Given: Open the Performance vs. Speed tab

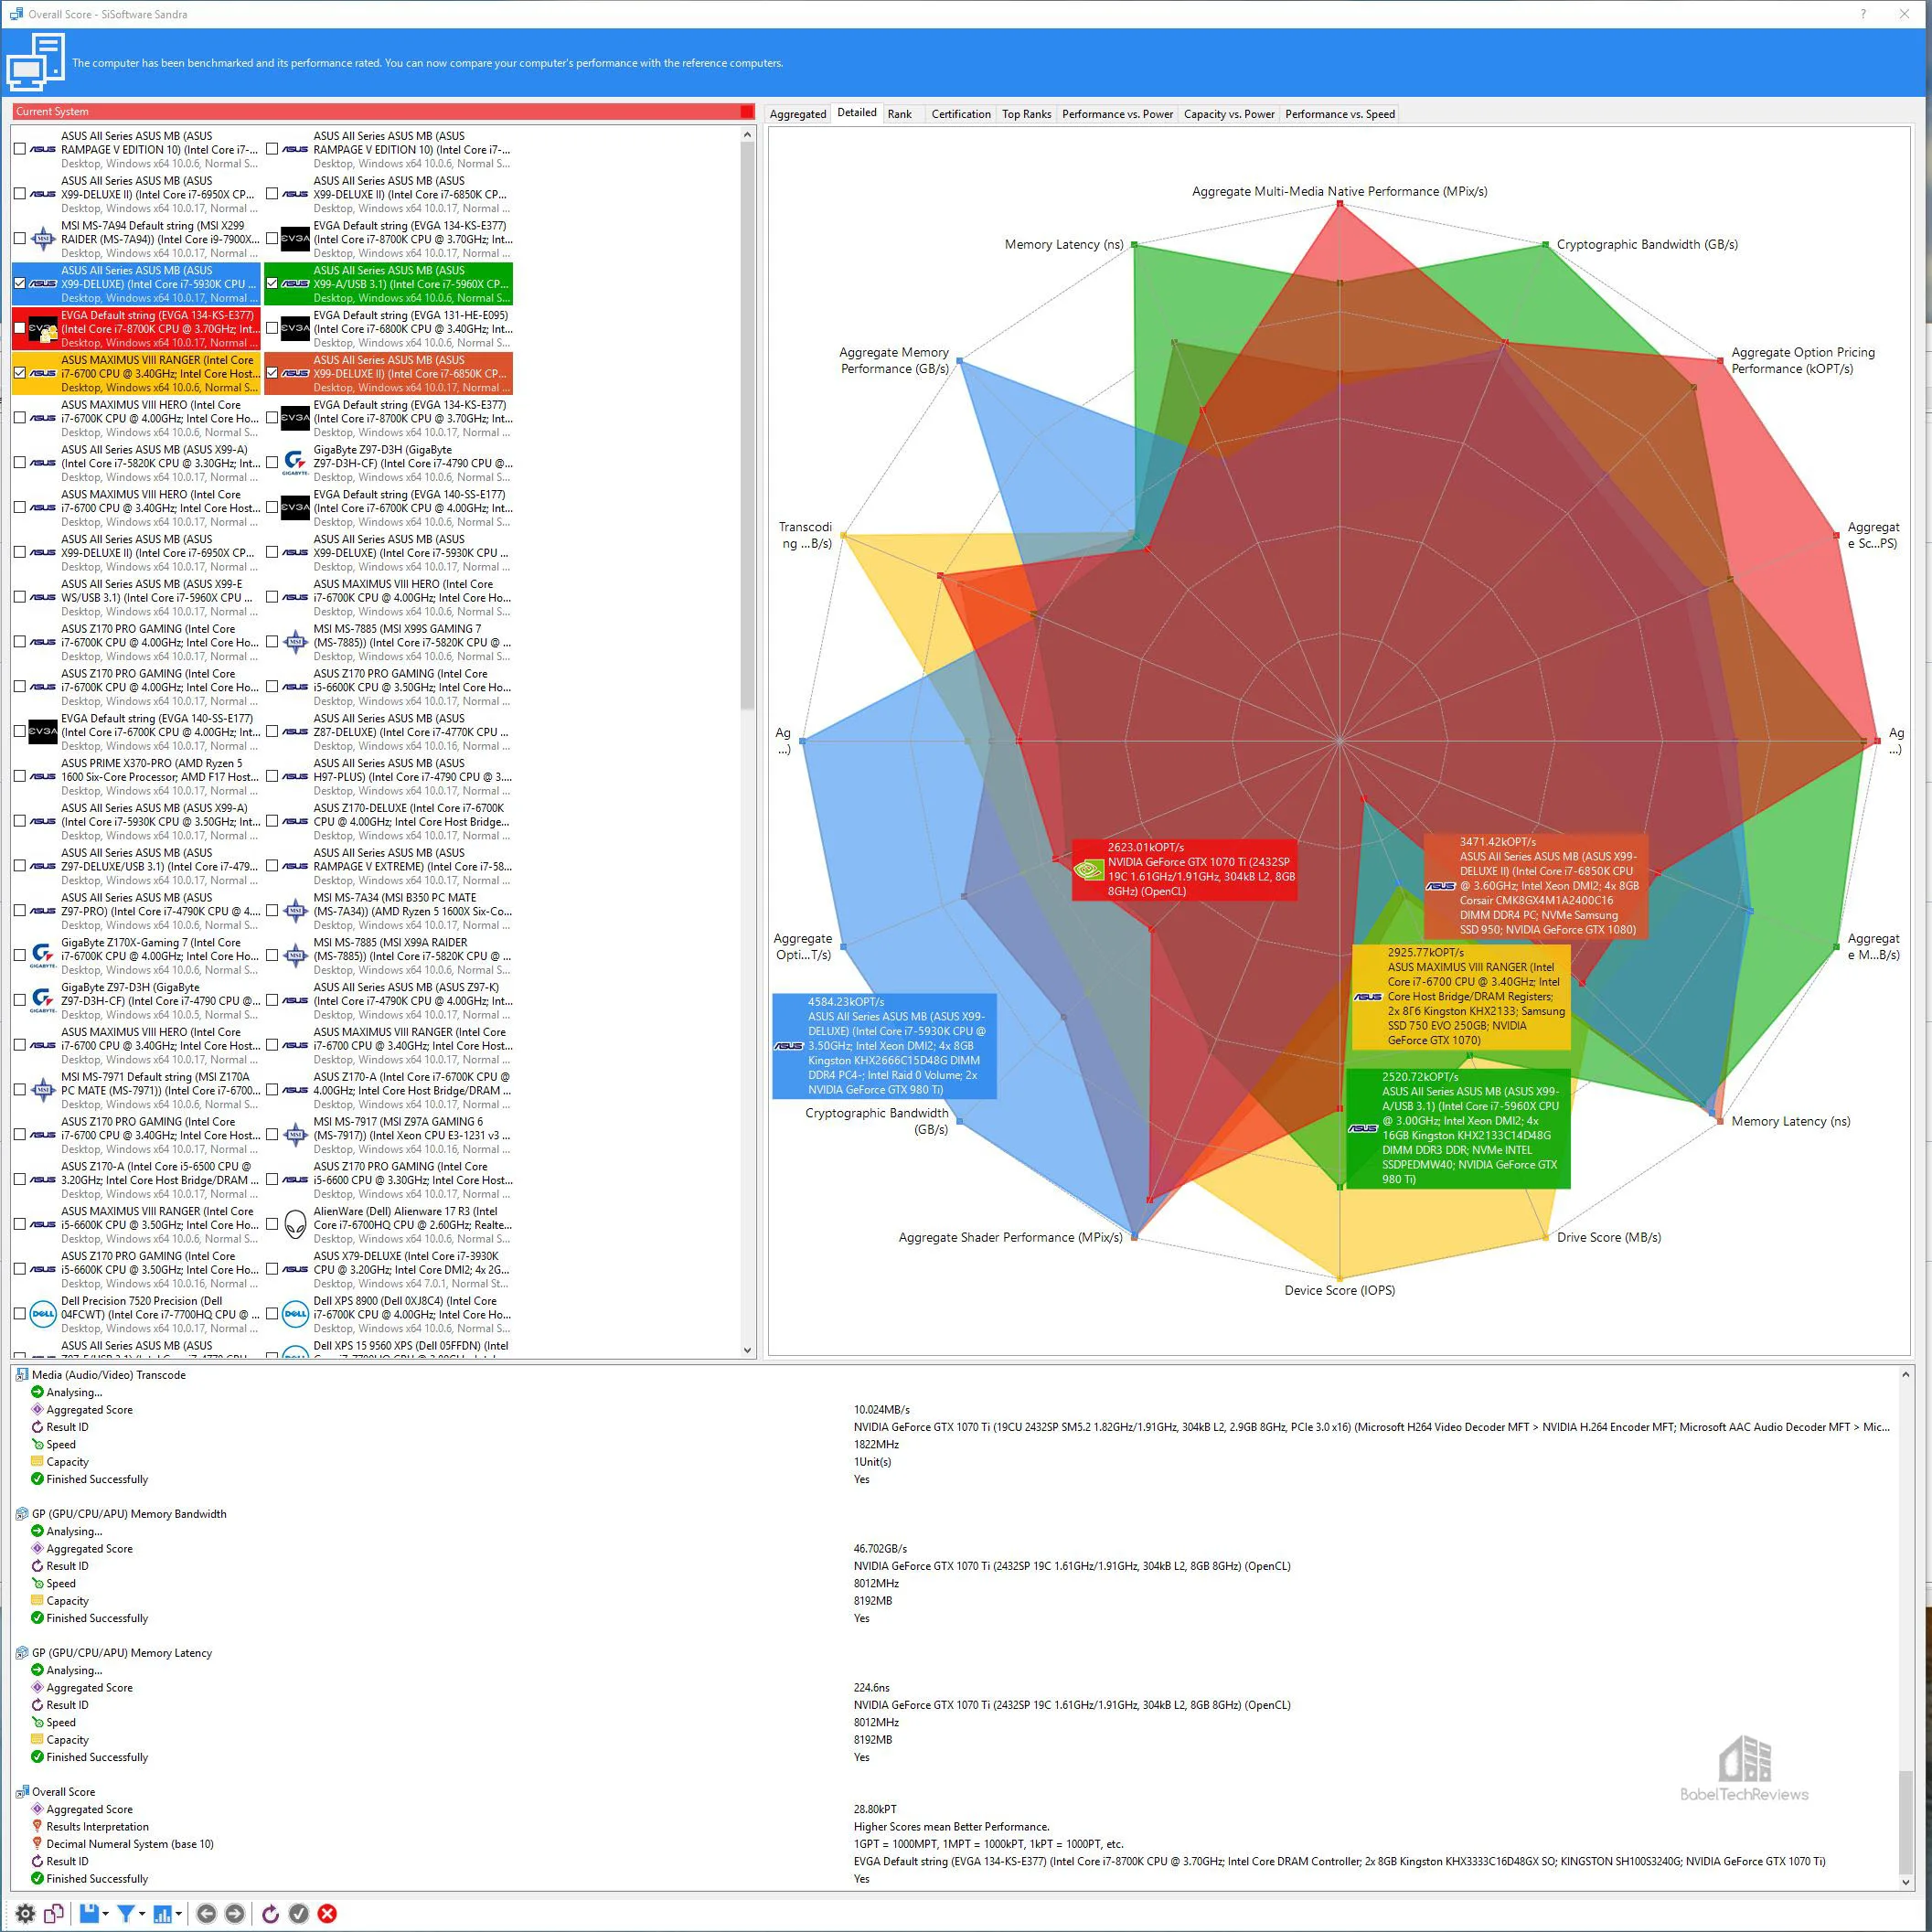Looking at the screenshot, I should pyautogui.click(x=1340, y=114).
